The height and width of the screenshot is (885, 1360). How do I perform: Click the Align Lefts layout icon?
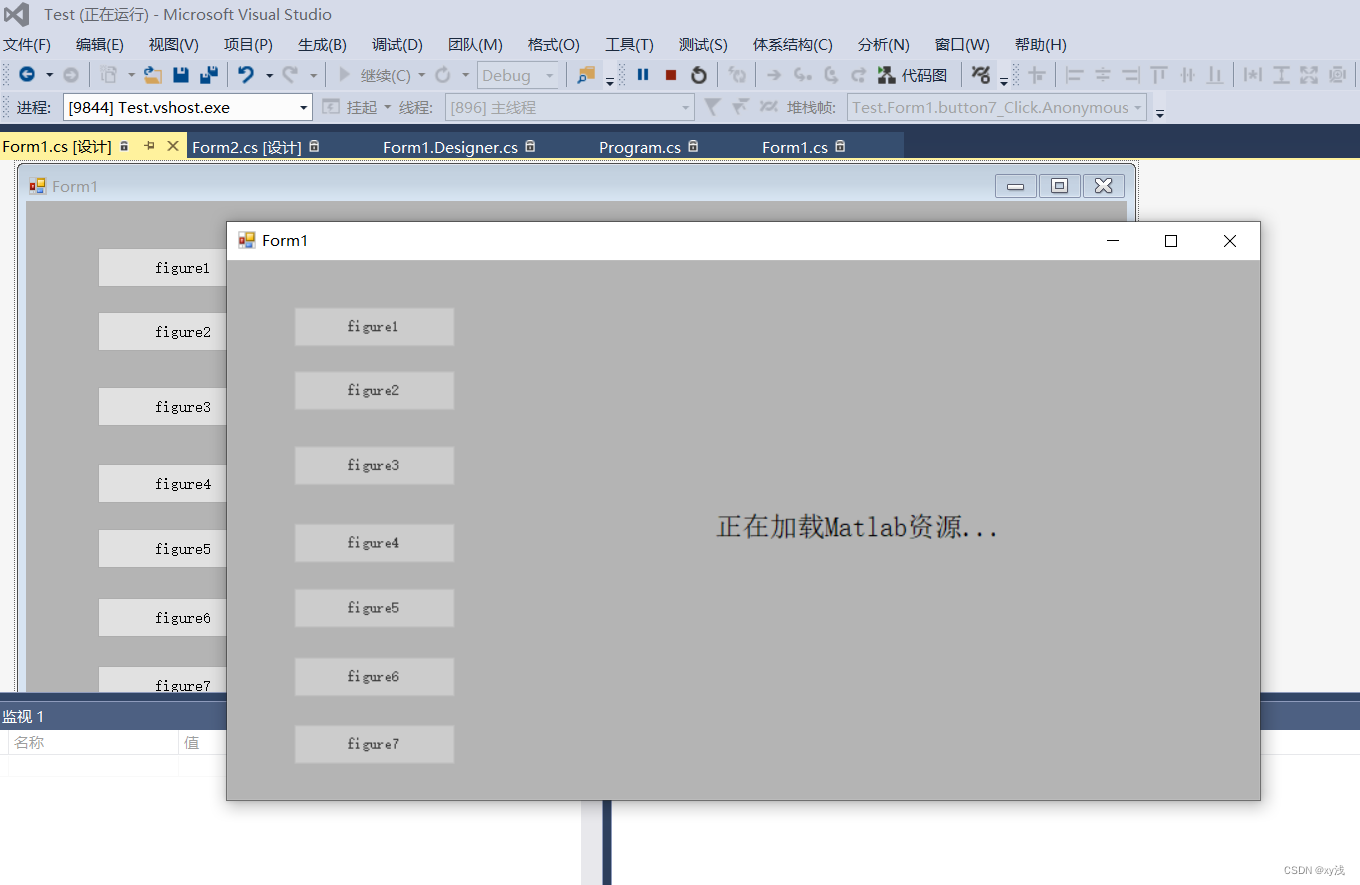[x=1075, y=75]
